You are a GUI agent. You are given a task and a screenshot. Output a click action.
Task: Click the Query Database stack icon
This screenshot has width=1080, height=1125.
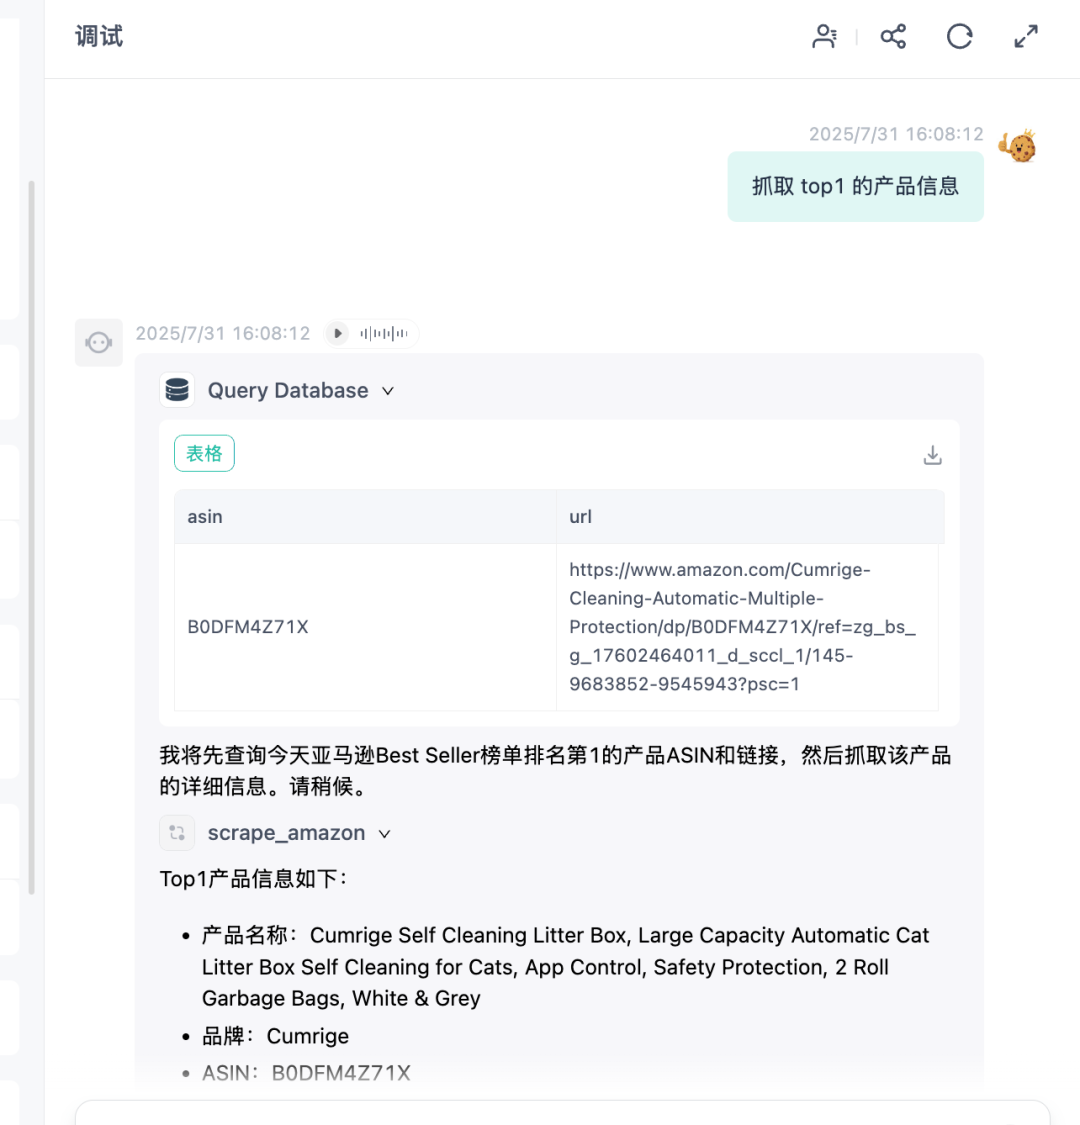click(x=177, y=390)
